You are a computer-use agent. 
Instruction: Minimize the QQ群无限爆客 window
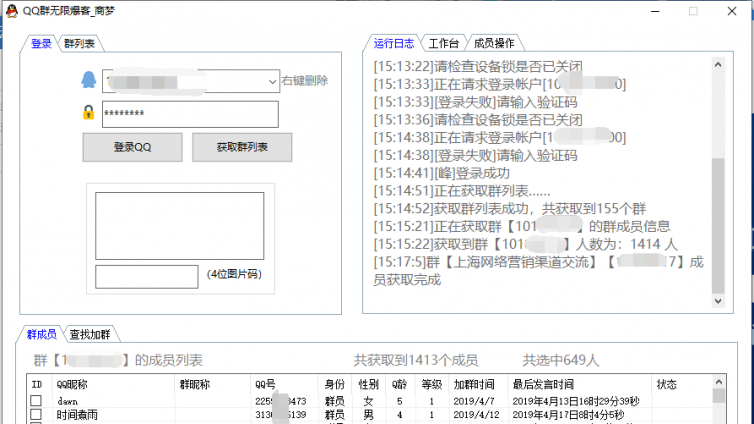coord(655,11)
